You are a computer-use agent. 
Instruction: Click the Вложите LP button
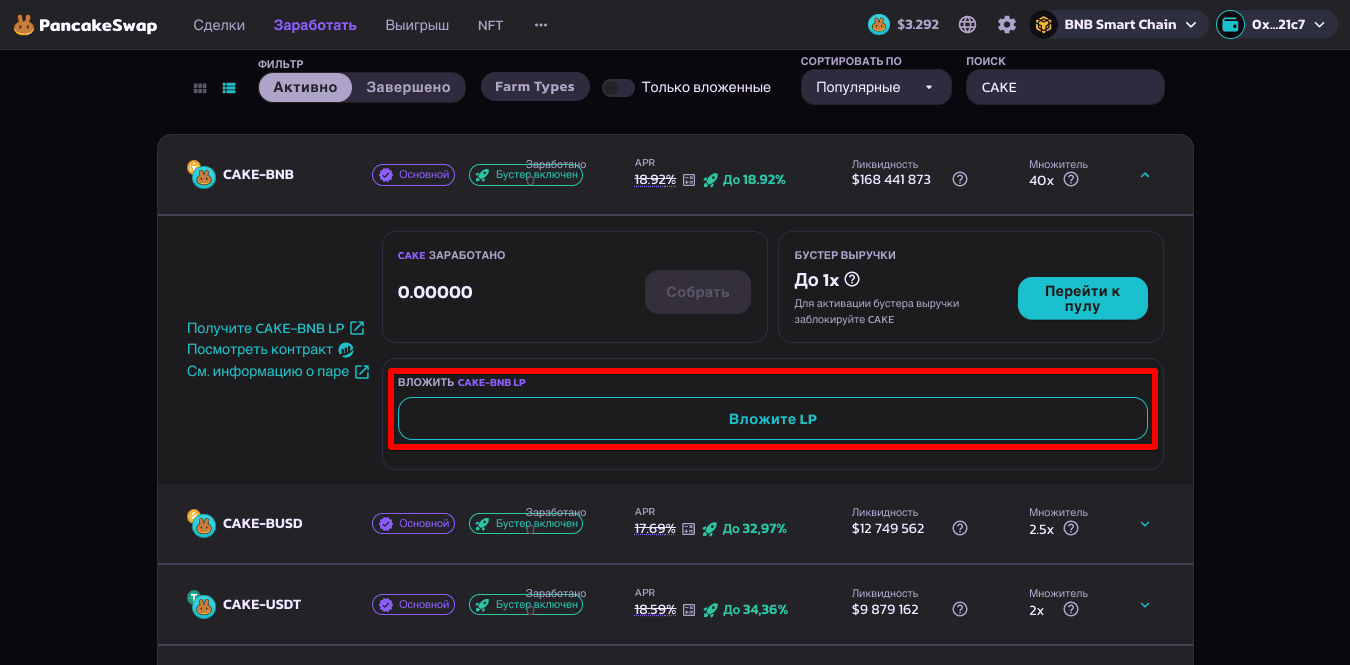click(x=773, y=419)
